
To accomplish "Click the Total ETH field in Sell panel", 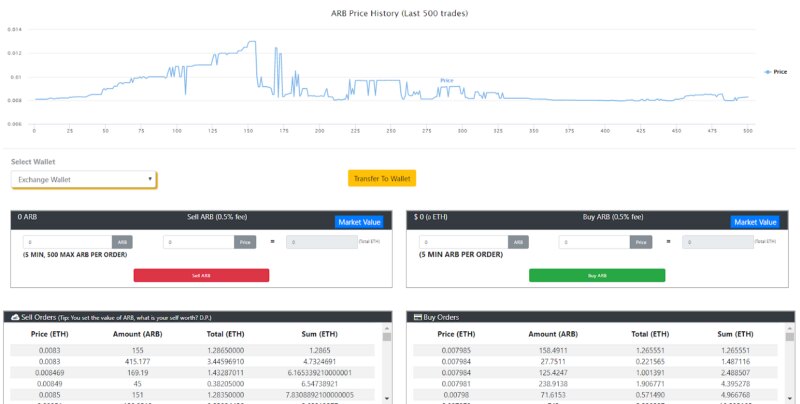I will point(320,242).
